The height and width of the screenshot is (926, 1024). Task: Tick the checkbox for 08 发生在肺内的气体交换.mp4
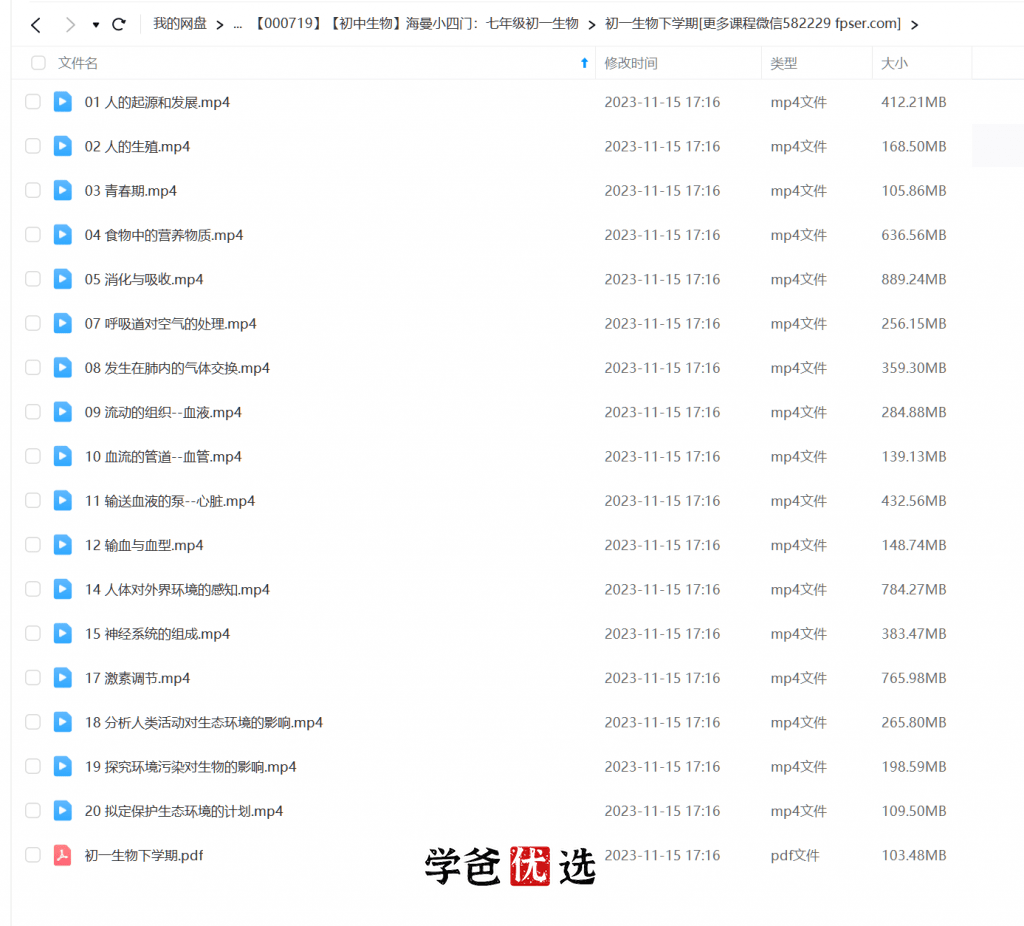pos(33,368)
